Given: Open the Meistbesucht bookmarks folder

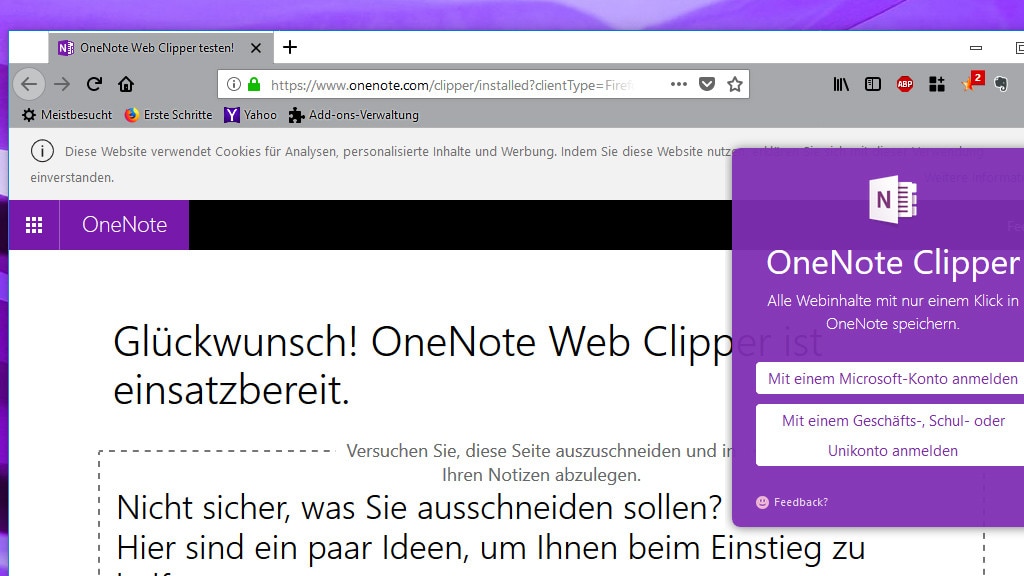Looking at the screenshot, I should click(x=67, y=115).
